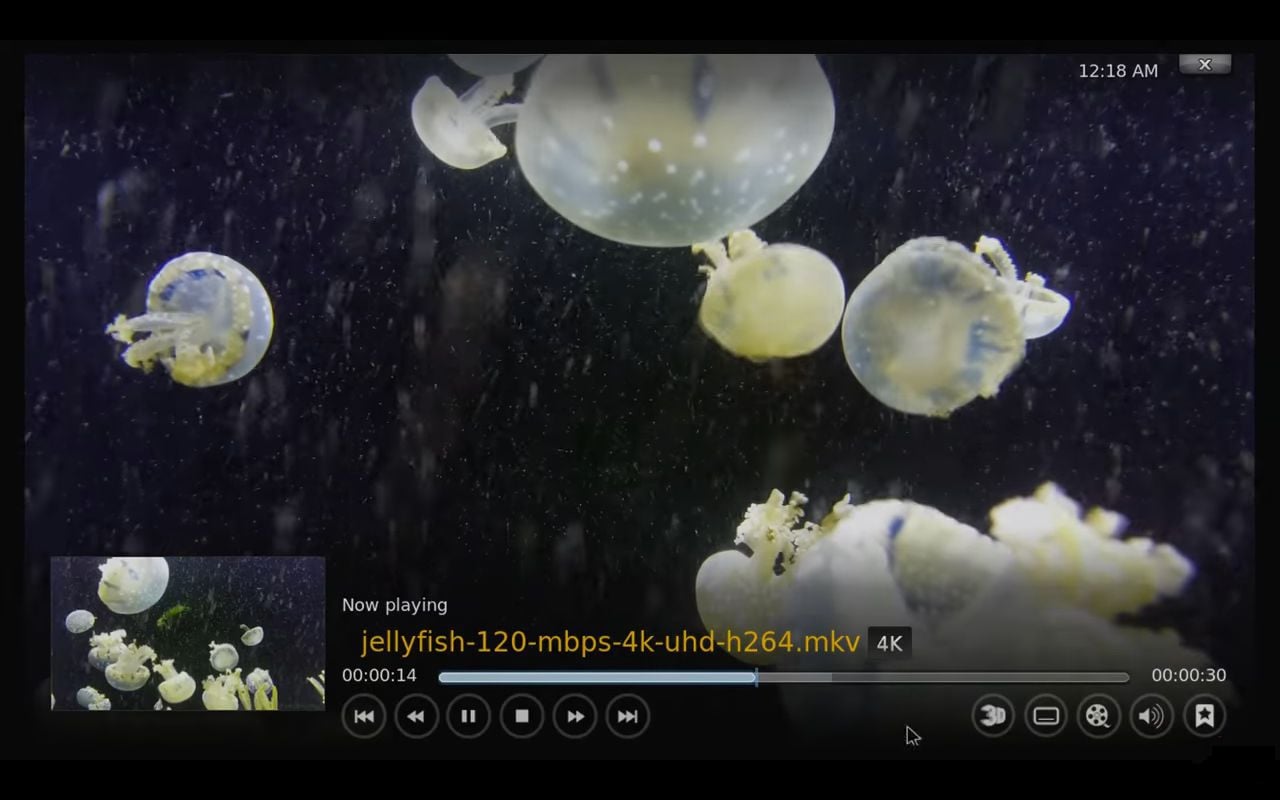Pause the jellyfish video
This screenshot has width=1280, height=800.
click(x=468, y=716)
